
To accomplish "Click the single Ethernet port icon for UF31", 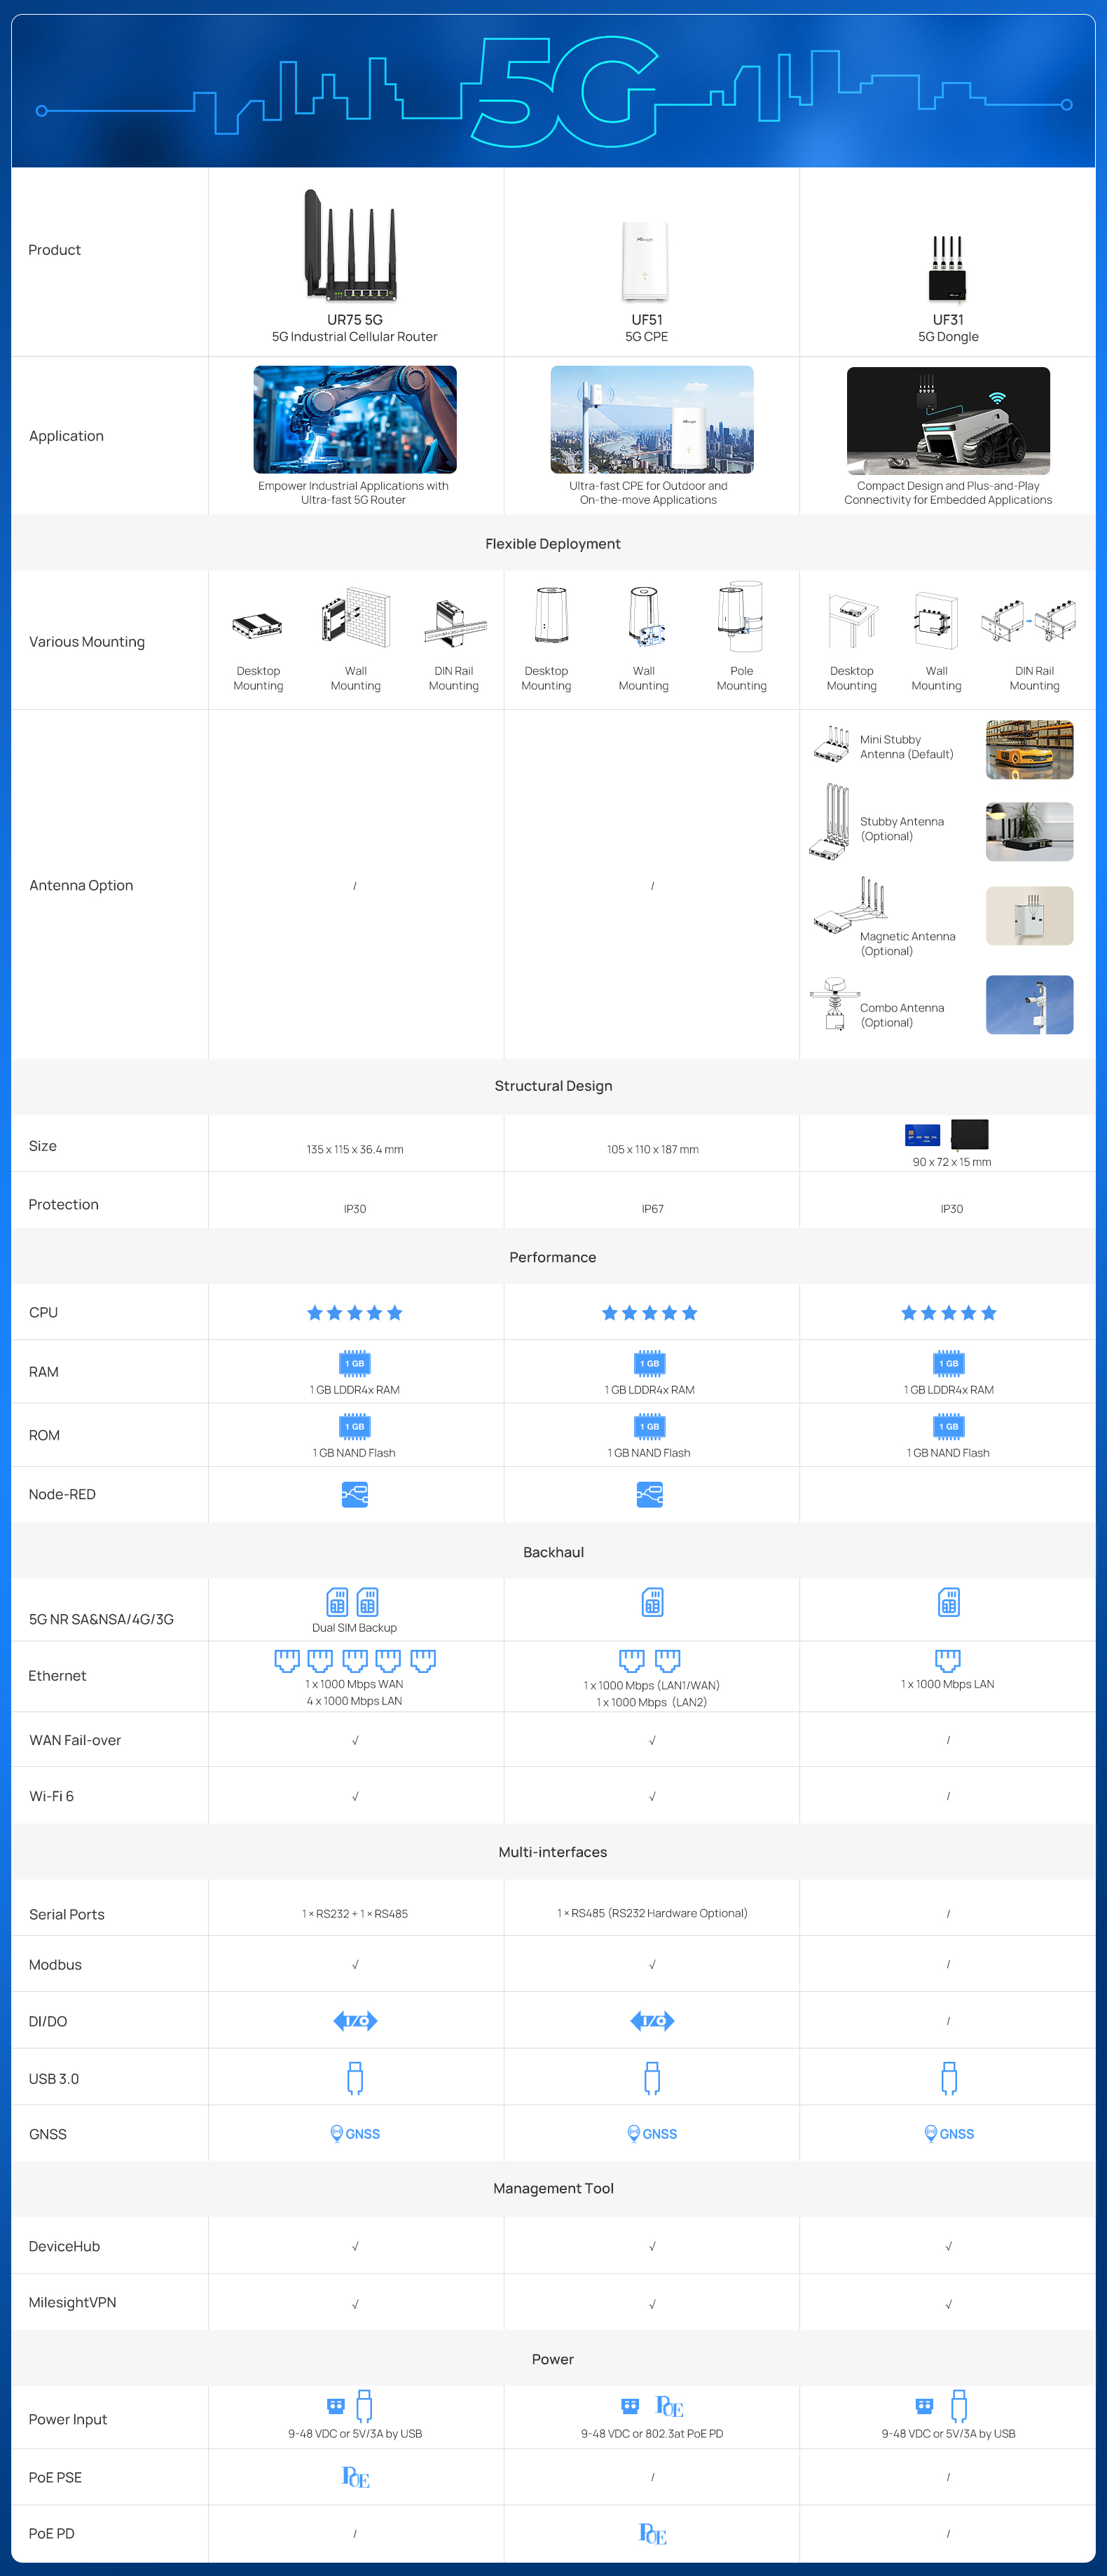I will 947,1661.
